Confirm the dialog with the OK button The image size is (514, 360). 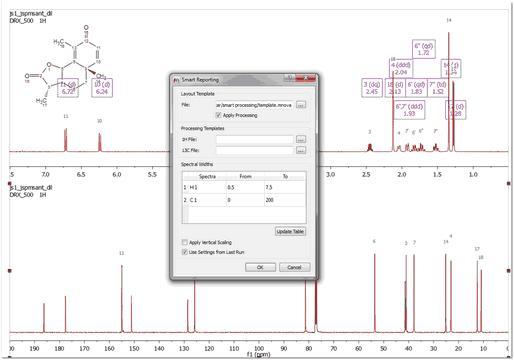pyautogui.click(x=260, y=267)
